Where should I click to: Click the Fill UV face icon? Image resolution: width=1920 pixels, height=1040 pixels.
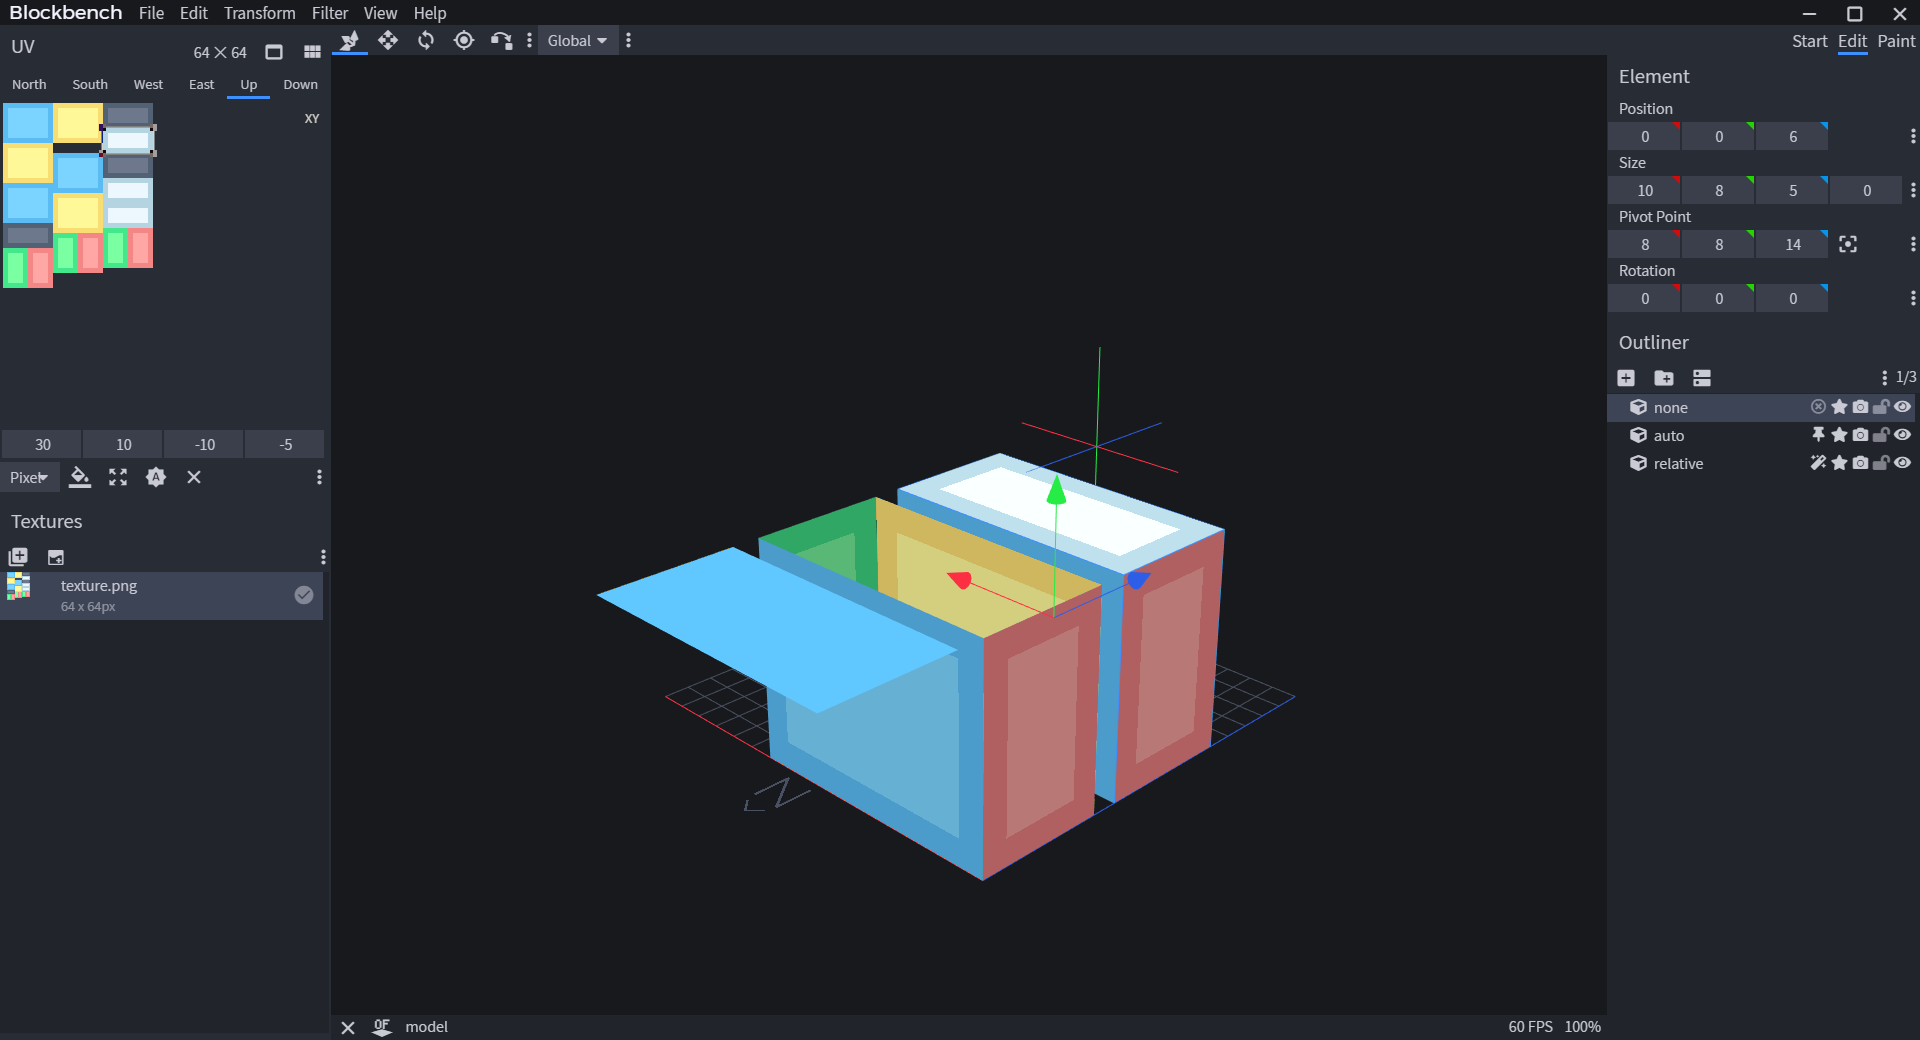(x=80, y=477)
